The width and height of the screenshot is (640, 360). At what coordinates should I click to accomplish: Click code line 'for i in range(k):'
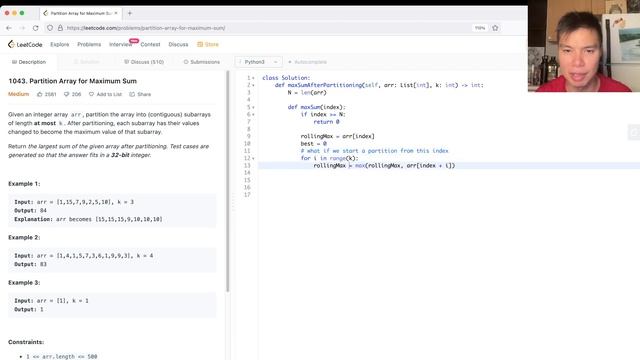[329, 158]
